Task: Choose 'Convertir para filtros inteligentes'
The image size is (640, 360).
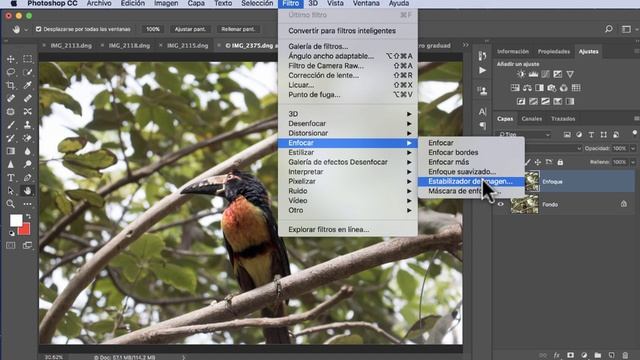Action: (x=347, y=31)
